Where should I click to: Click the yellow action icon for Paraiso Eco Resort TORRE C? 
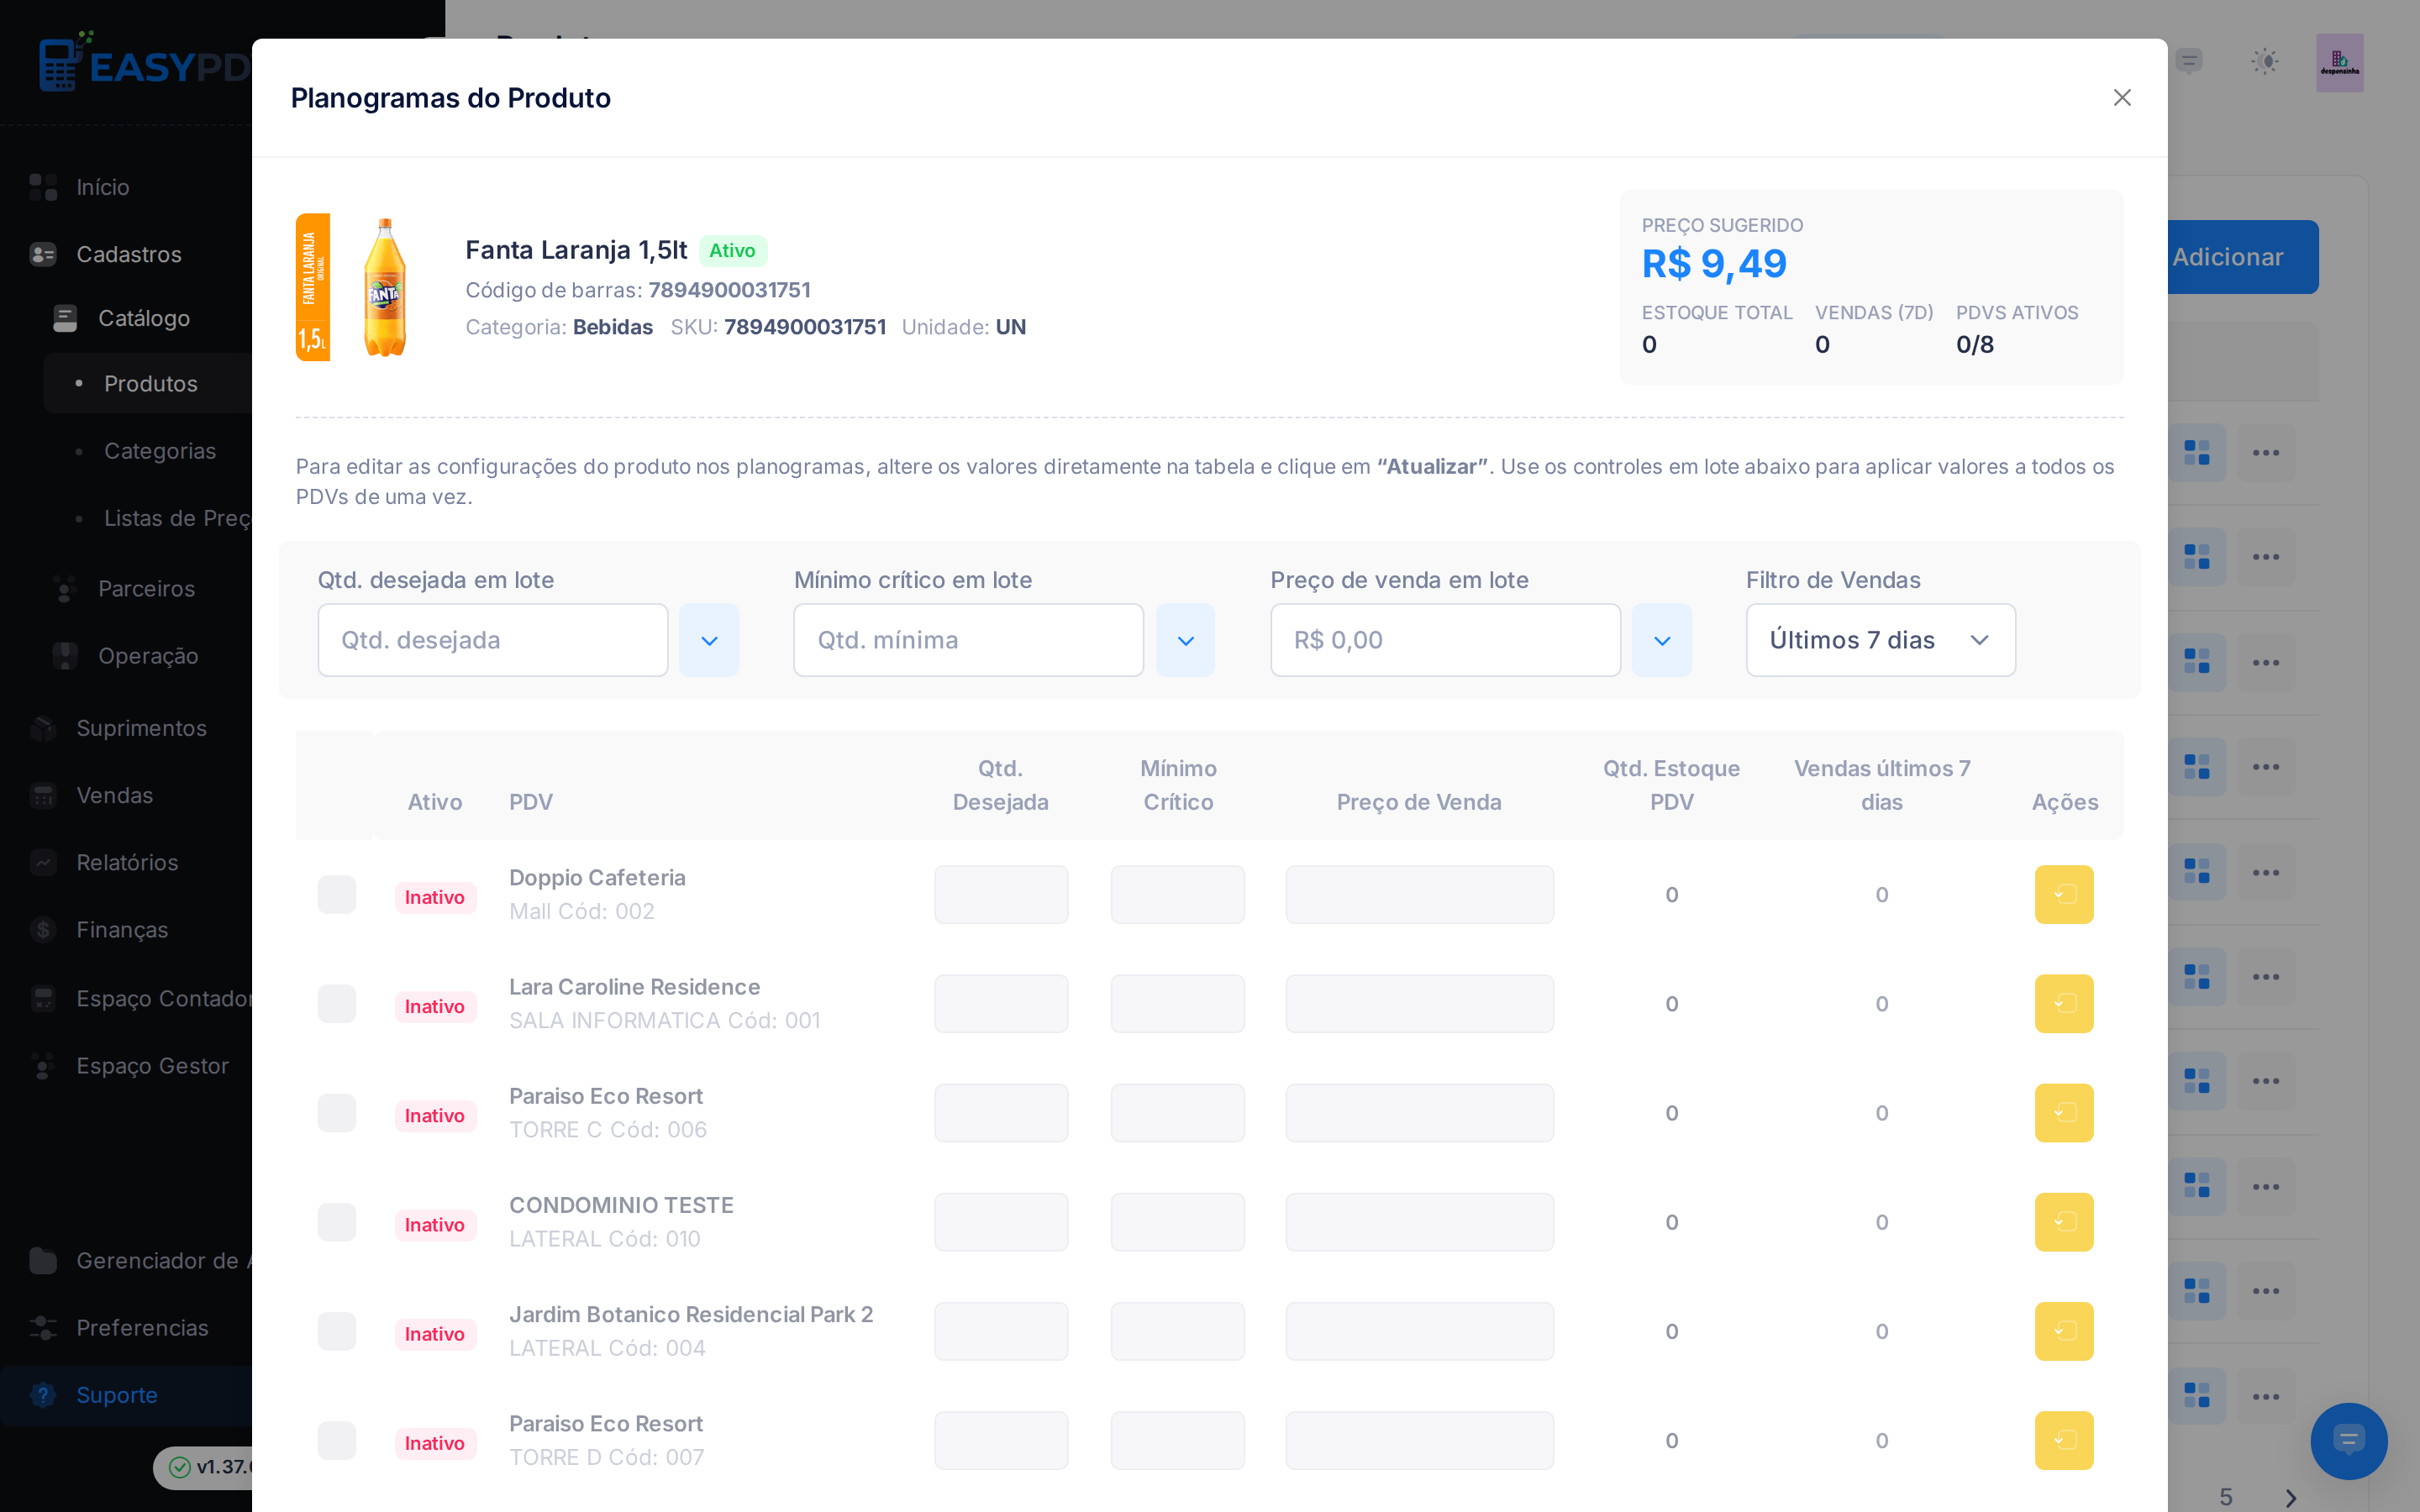point(2064,1113)
